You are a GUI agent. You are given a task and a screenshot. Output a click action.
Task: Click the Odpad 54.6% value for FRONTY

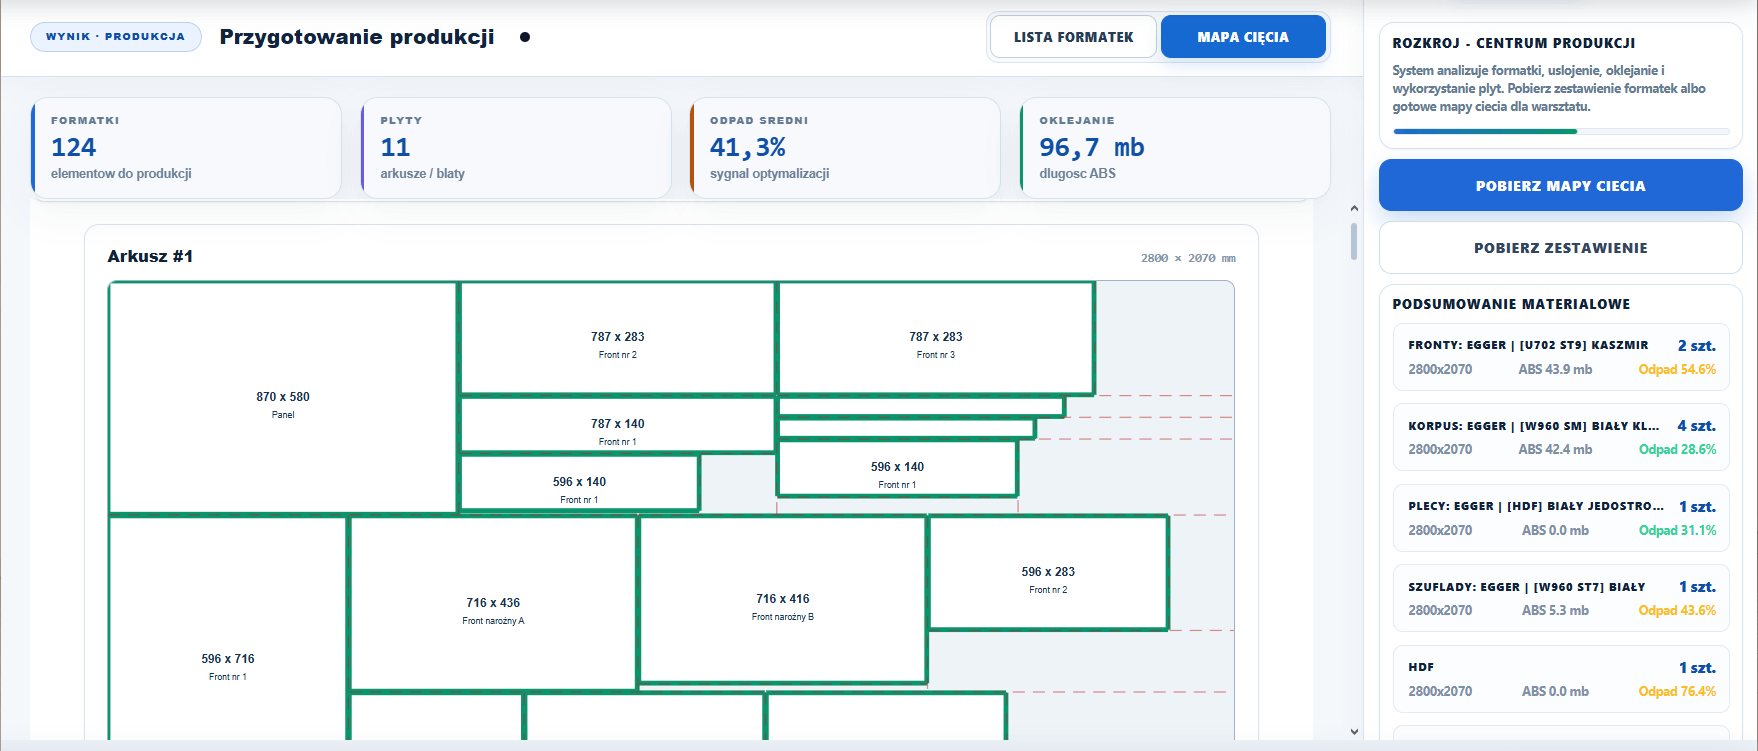point(1677,369)
